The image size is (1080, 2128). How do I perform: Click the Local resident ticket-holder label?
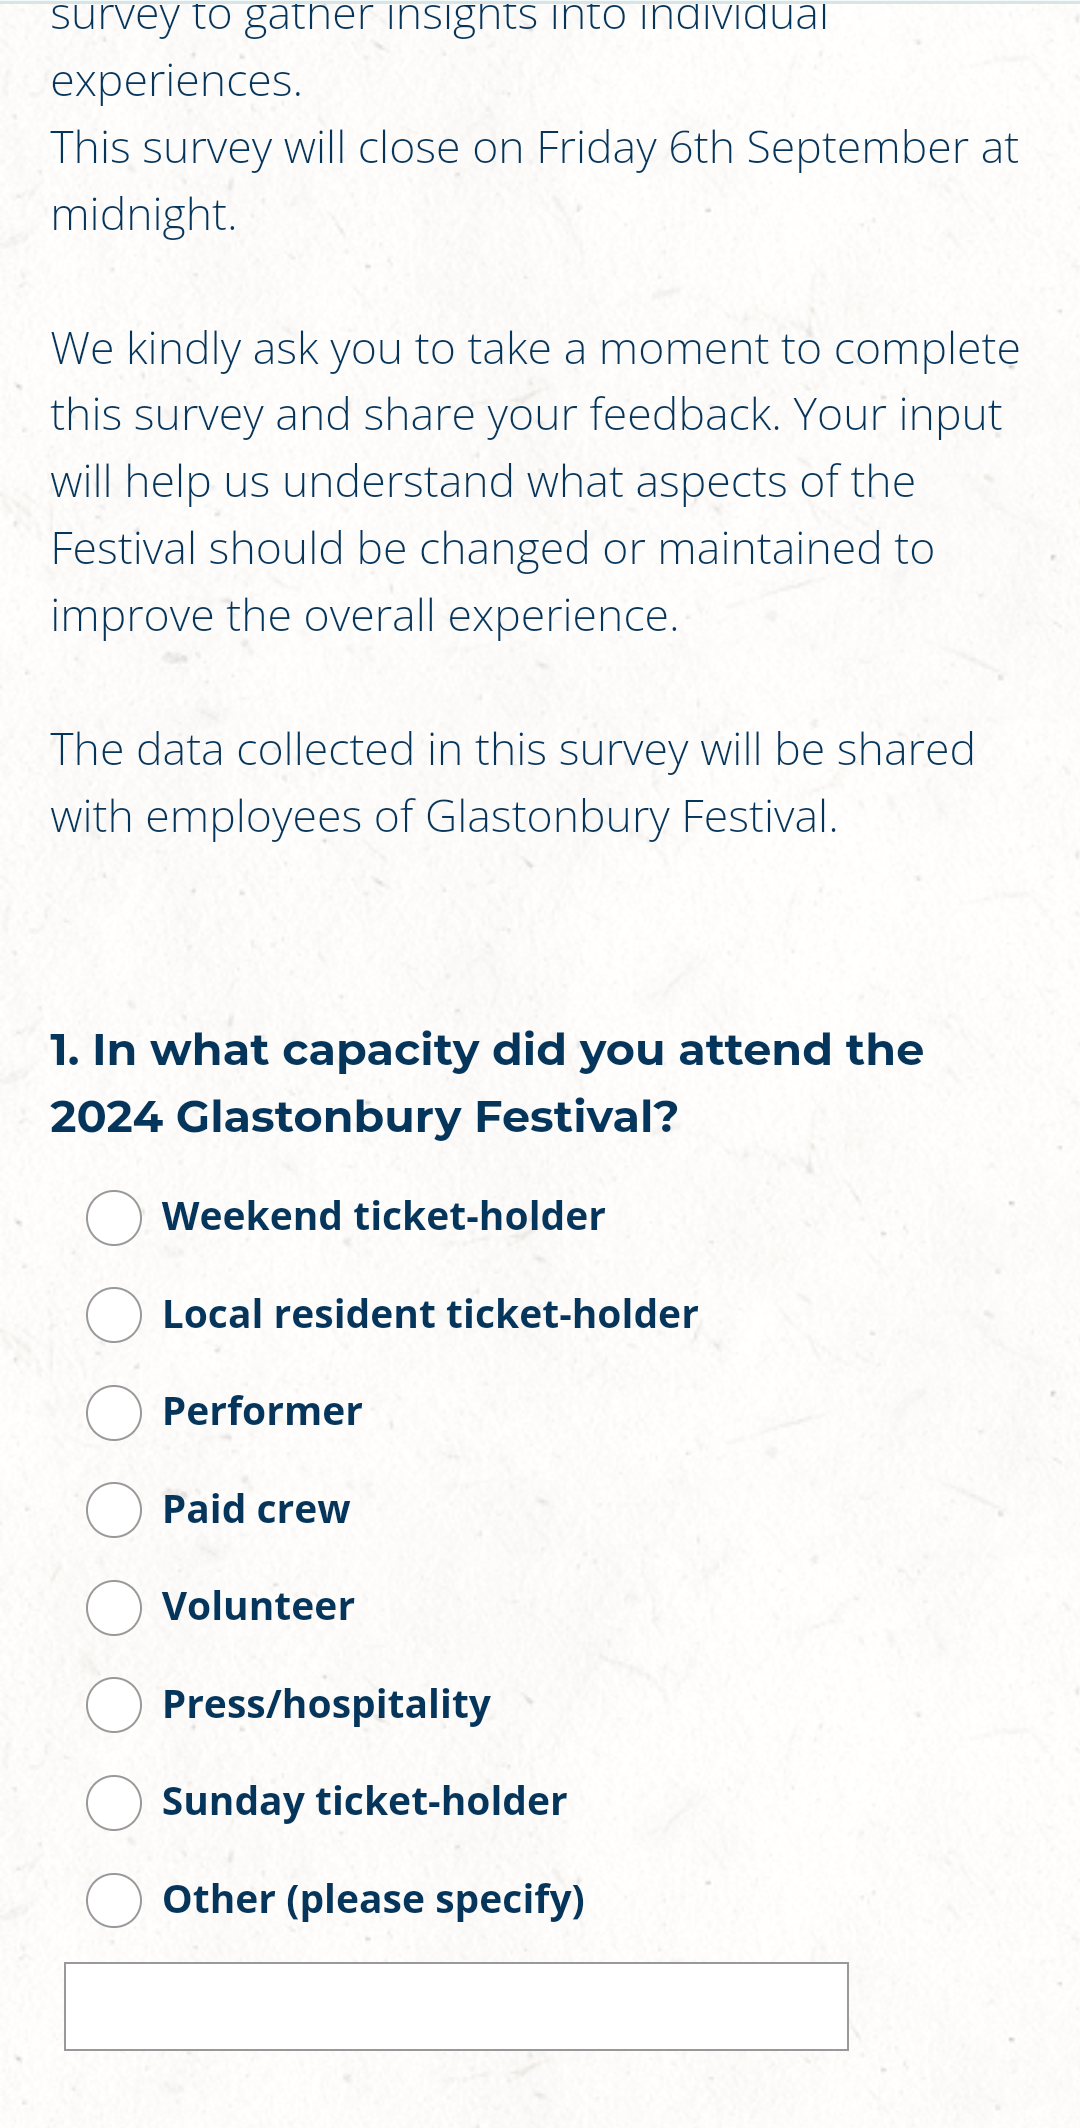point(430,1314)
